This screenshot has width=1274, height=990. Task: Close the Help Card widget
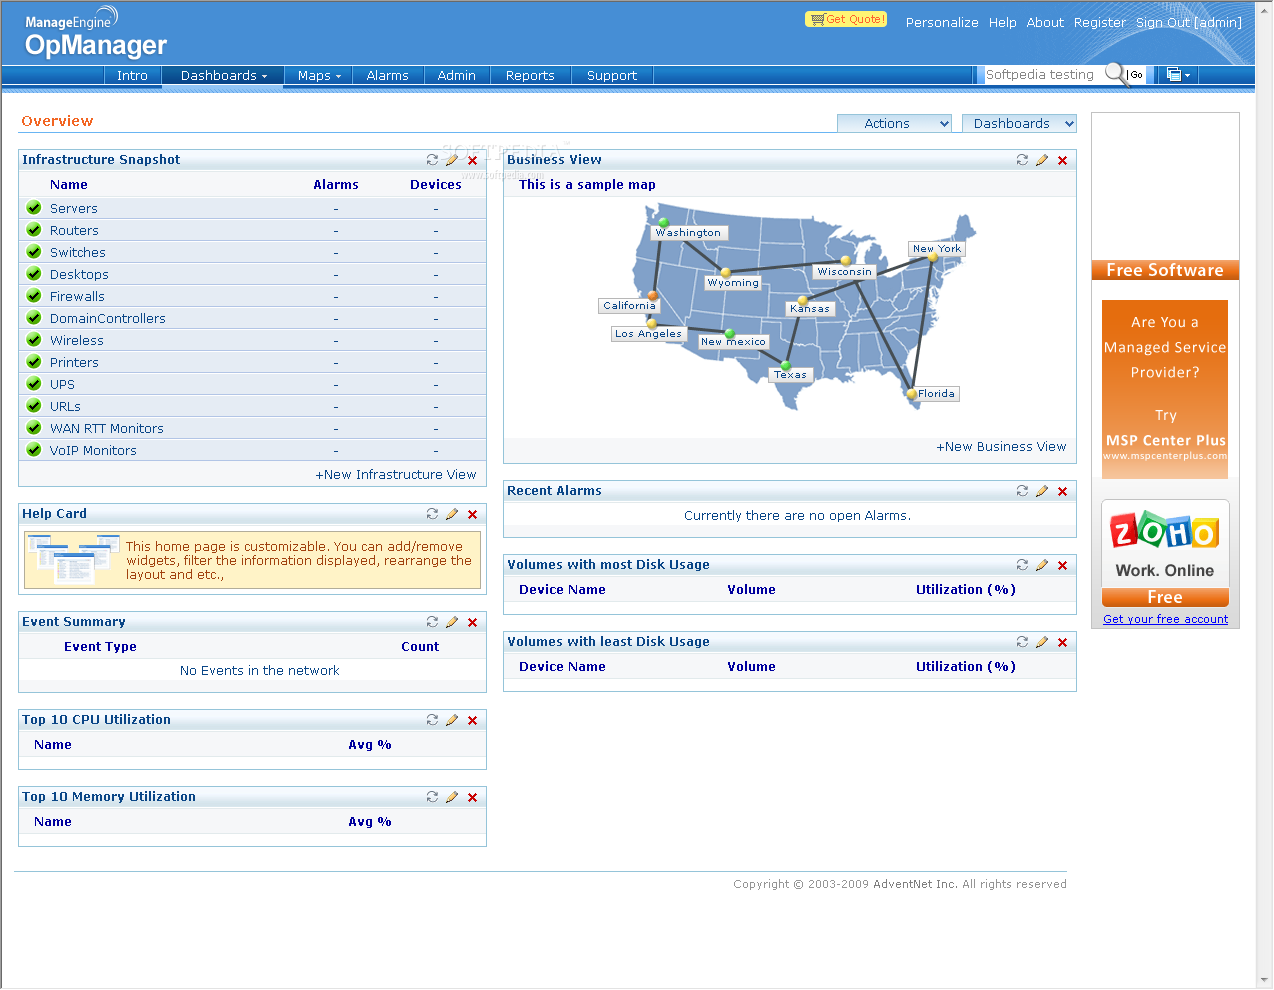point(473,514)
